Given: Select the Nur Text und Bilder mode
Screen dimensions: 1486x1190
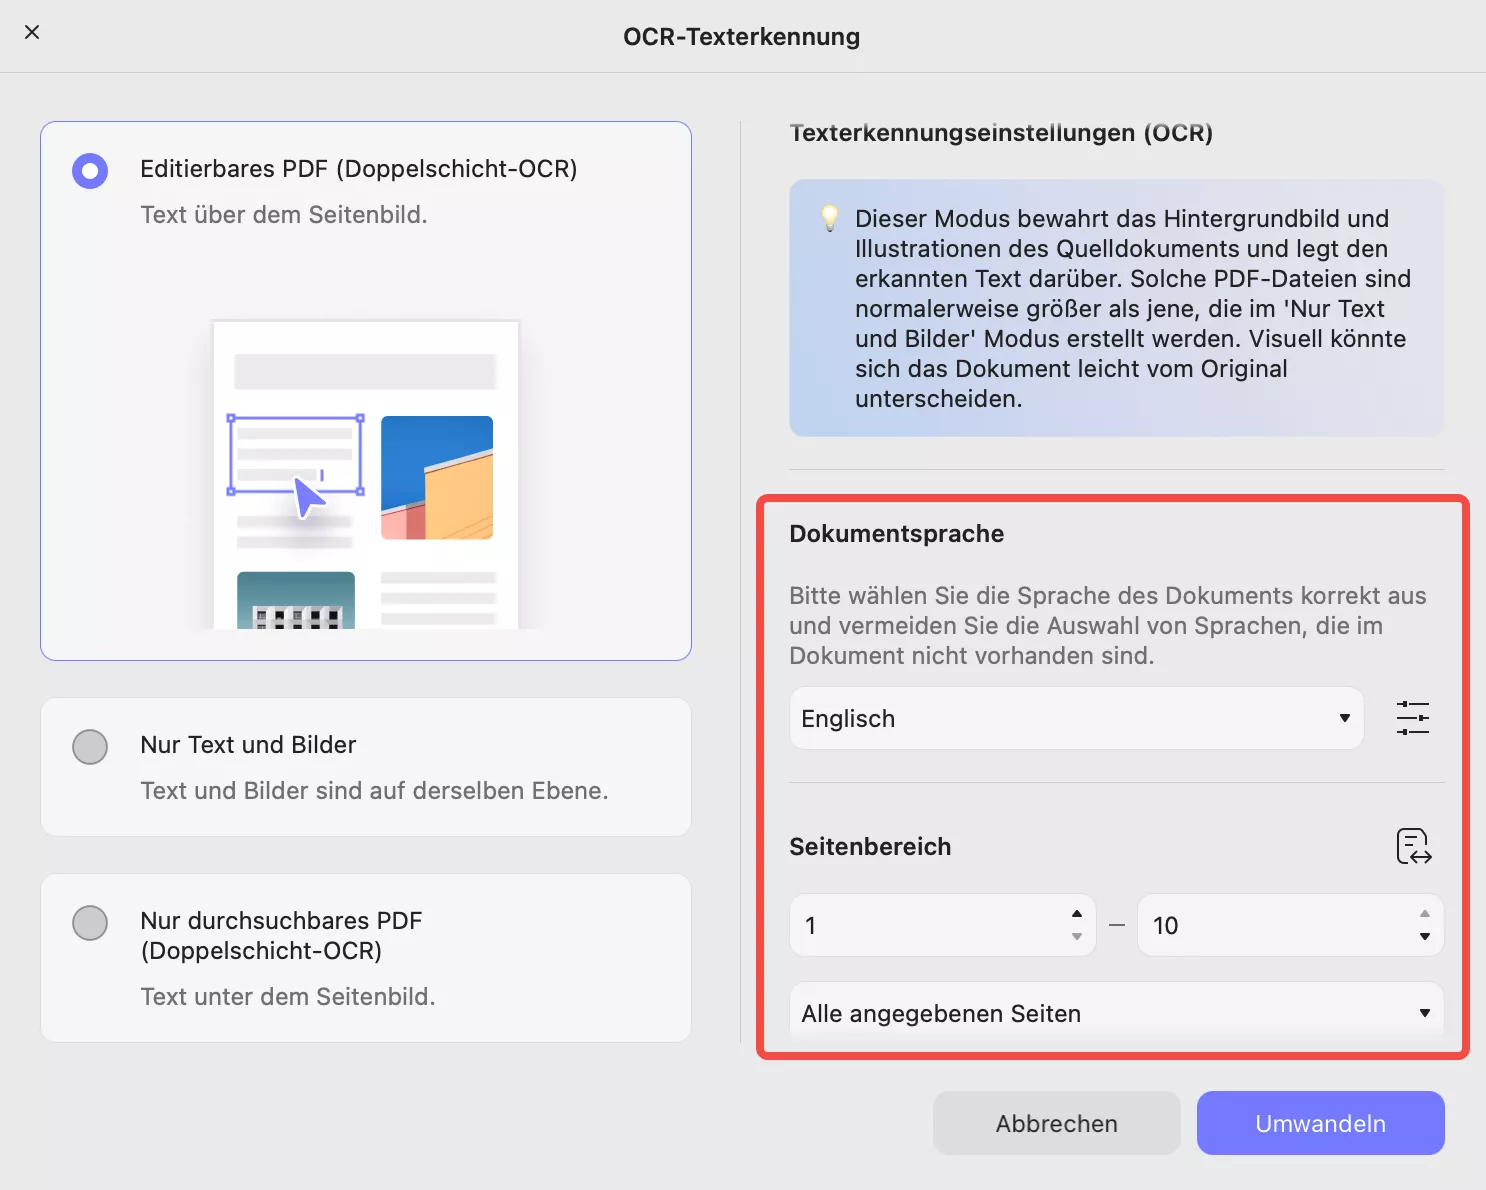Looking at the screenshot, I should [x=90, y=746].
